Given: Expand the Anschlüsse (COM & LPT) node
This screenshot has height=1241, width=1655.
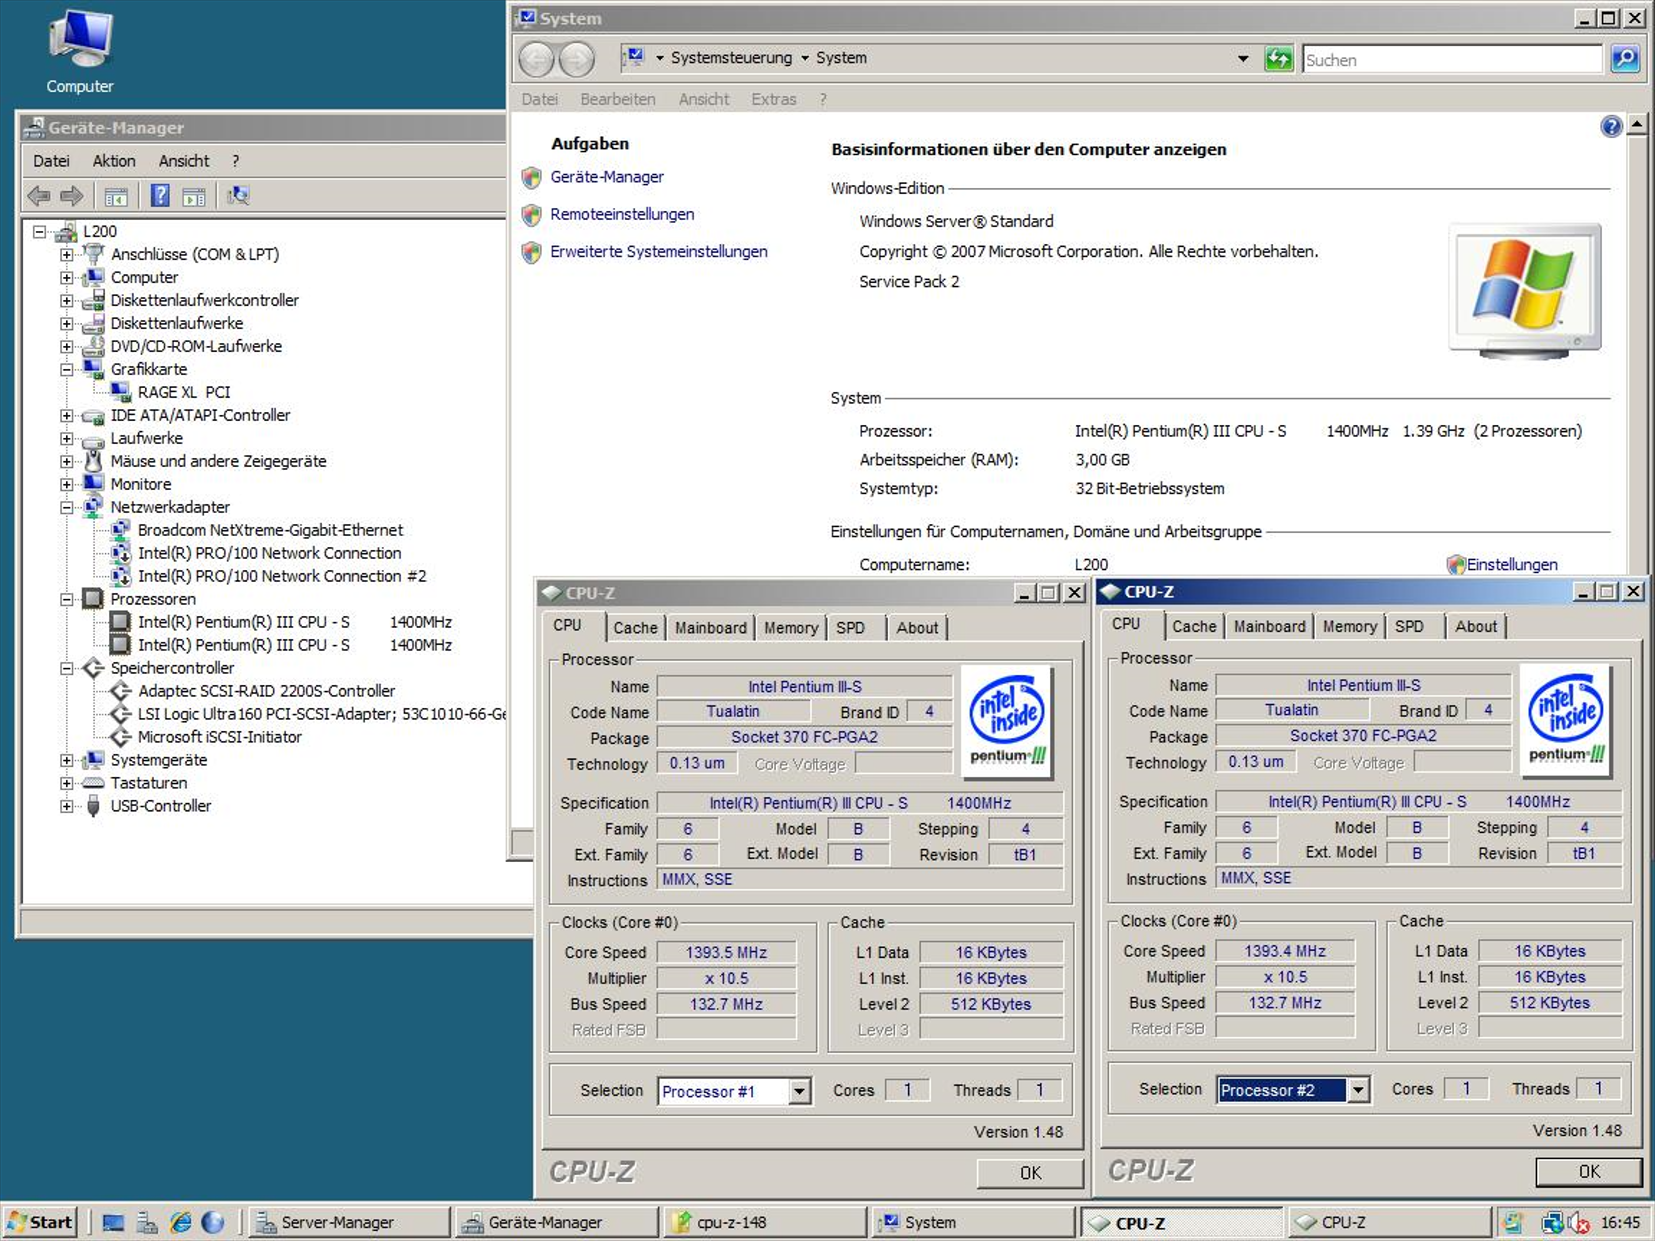Looking at the screenshot, I should (66, 255).
